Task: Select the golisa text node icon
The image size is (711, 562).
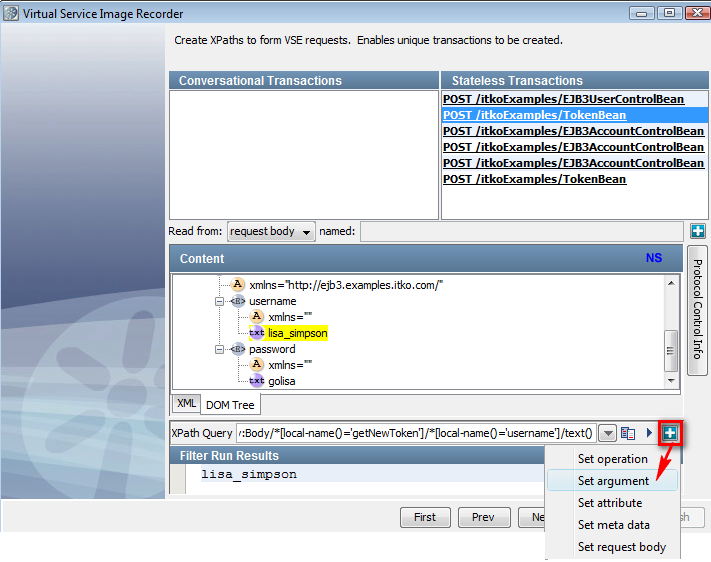Action: pos(257,381)
